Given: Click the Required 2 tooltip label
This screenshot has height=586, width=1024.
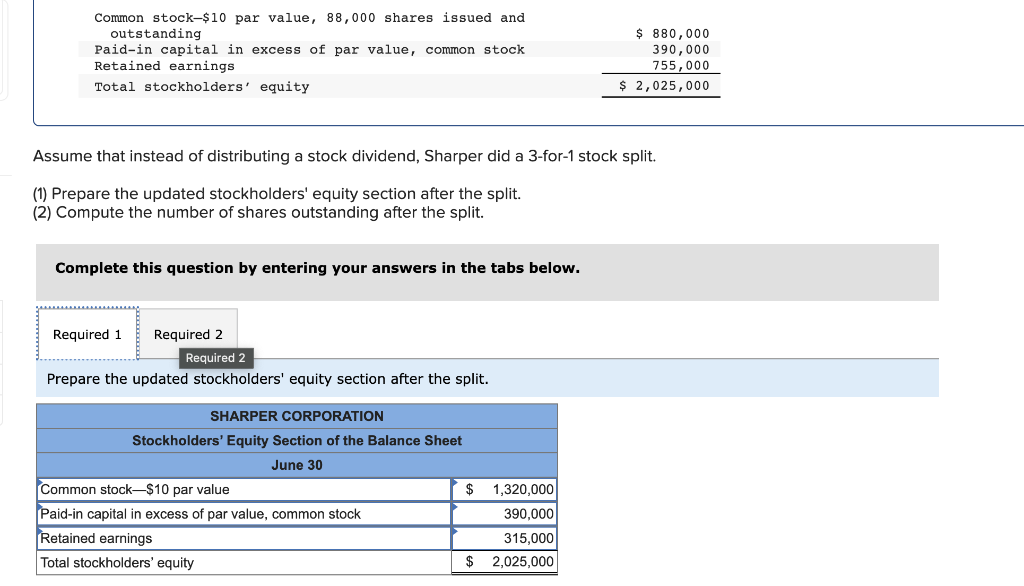Looking at the screenshot, I should [x=217, y=357].
